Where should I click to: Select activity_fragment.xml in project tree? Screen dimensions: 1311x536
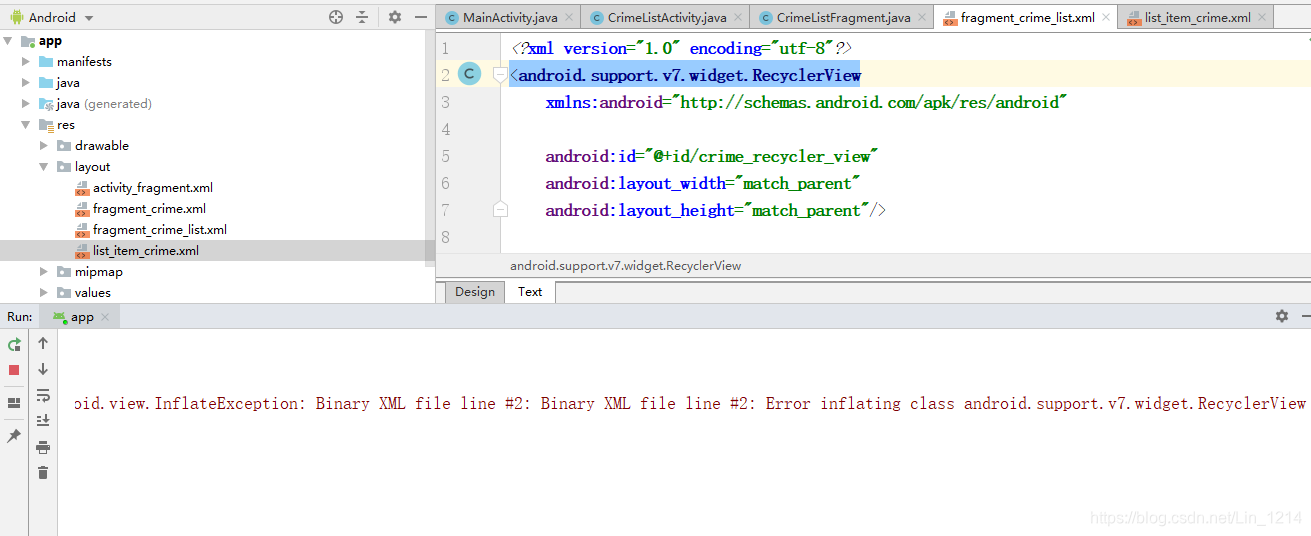(x=153, y=187)
